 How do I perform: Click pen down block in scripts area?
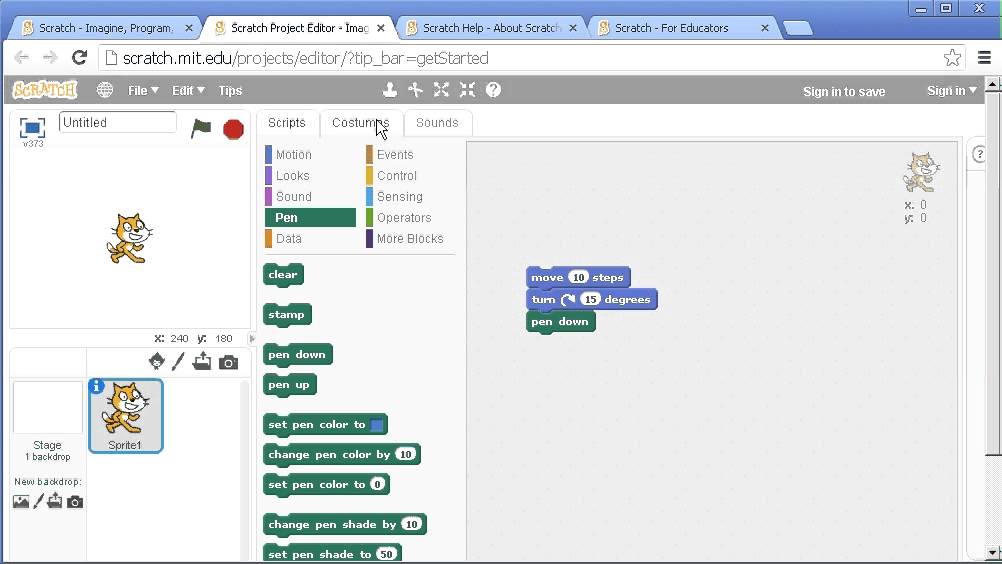(x=560, y=322)
